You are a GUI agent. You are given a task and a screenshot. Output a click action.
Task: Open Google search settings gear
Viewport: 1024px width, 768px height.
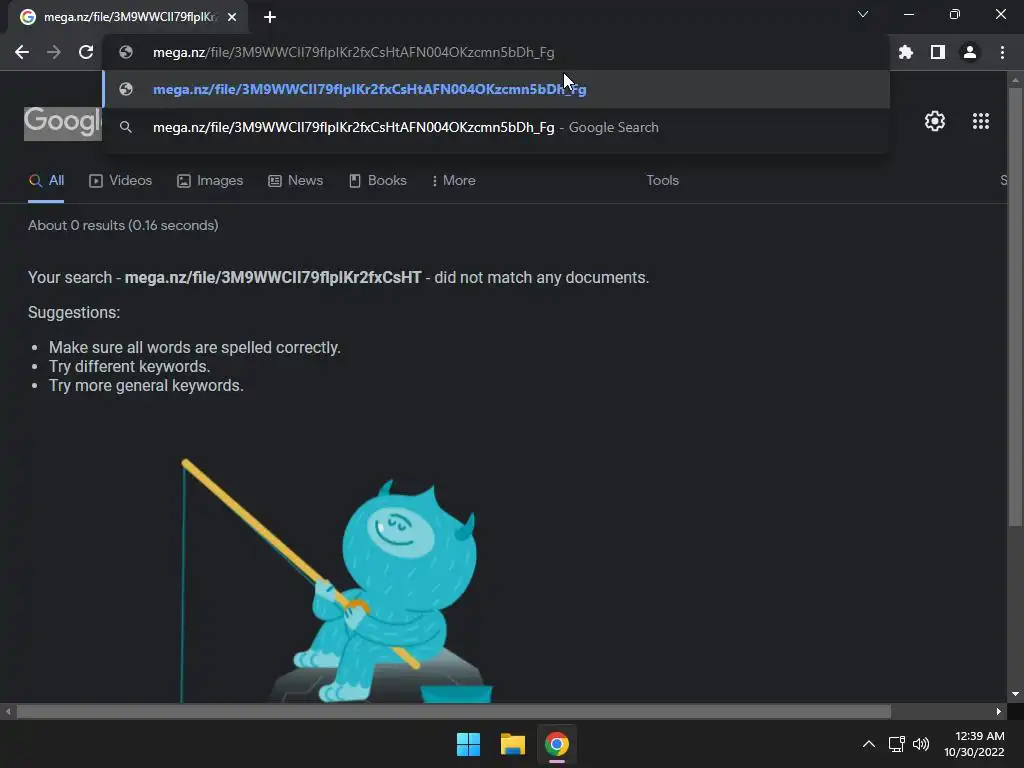click(x=935, y=121)
